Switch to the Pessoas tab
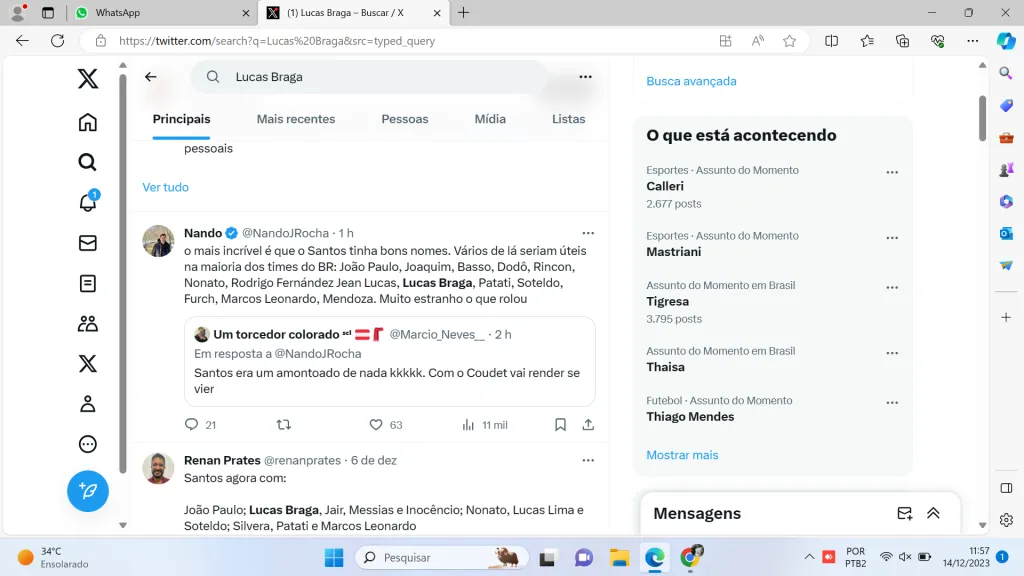Viewport: 1024px width, 576px height. point(405,119)
